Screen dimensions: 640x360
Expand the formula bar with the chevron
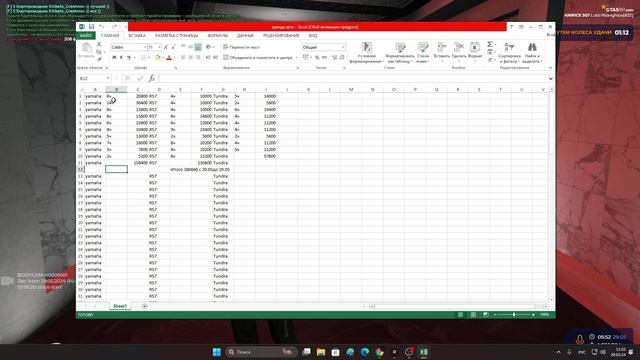coord(551,78)
